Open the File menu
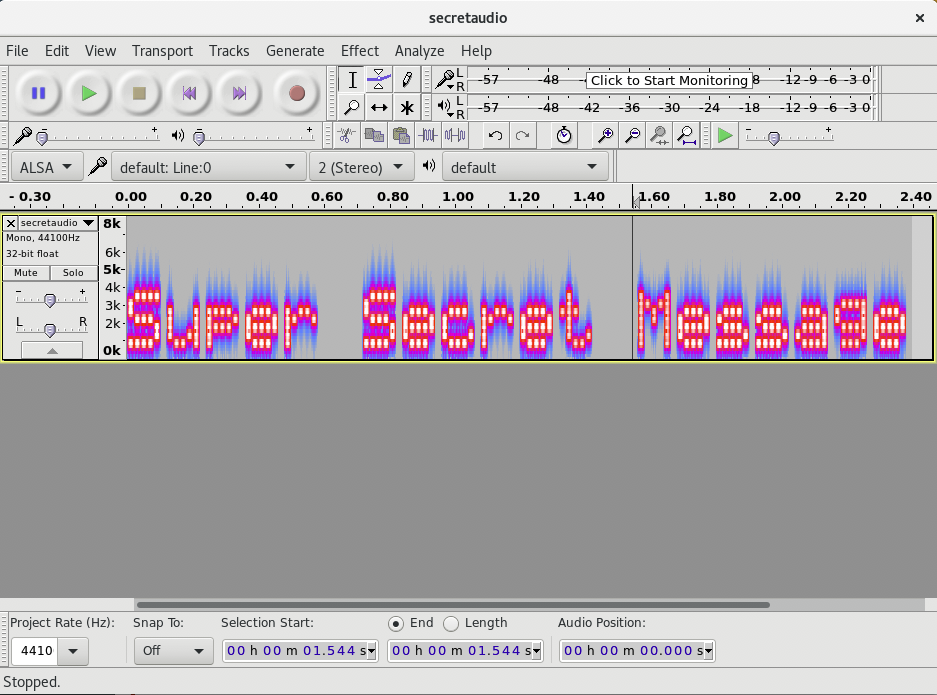 tap(17, 51)
